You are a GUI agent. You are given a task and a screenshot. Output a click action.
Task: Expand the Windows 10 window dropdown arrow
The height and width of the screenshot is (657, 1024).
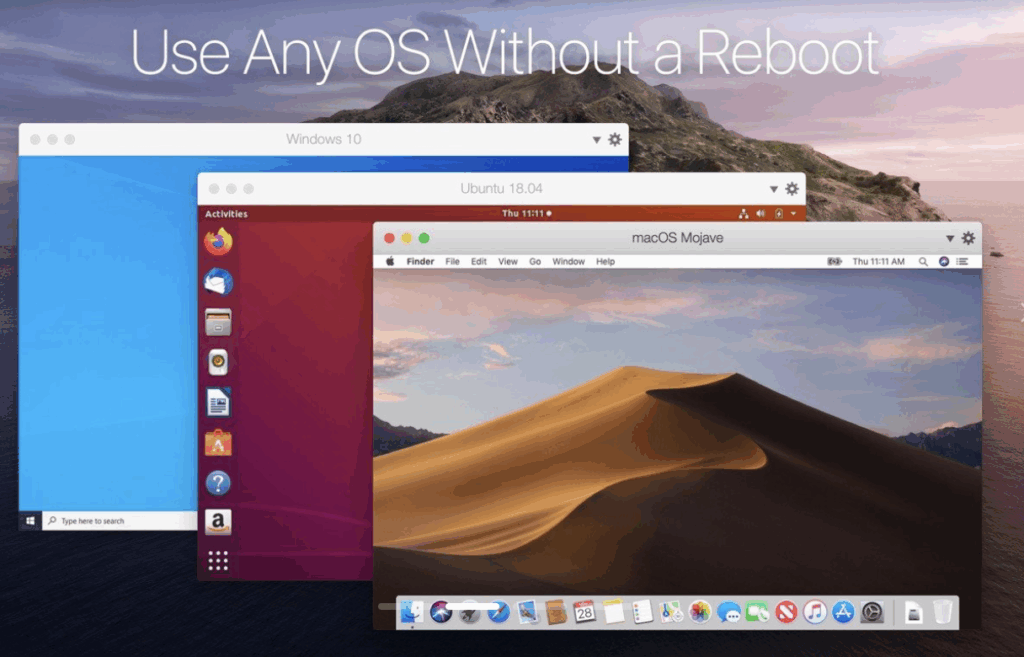596,140
